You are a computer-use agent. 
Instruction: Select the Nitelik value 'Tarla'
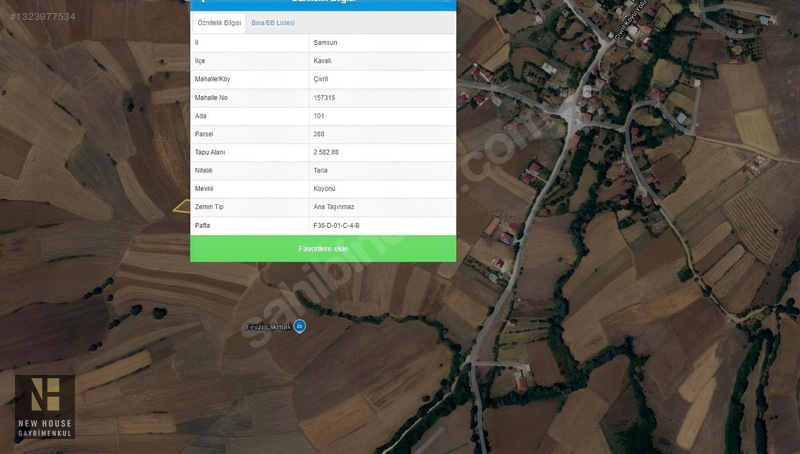click(x=320, y=170)
